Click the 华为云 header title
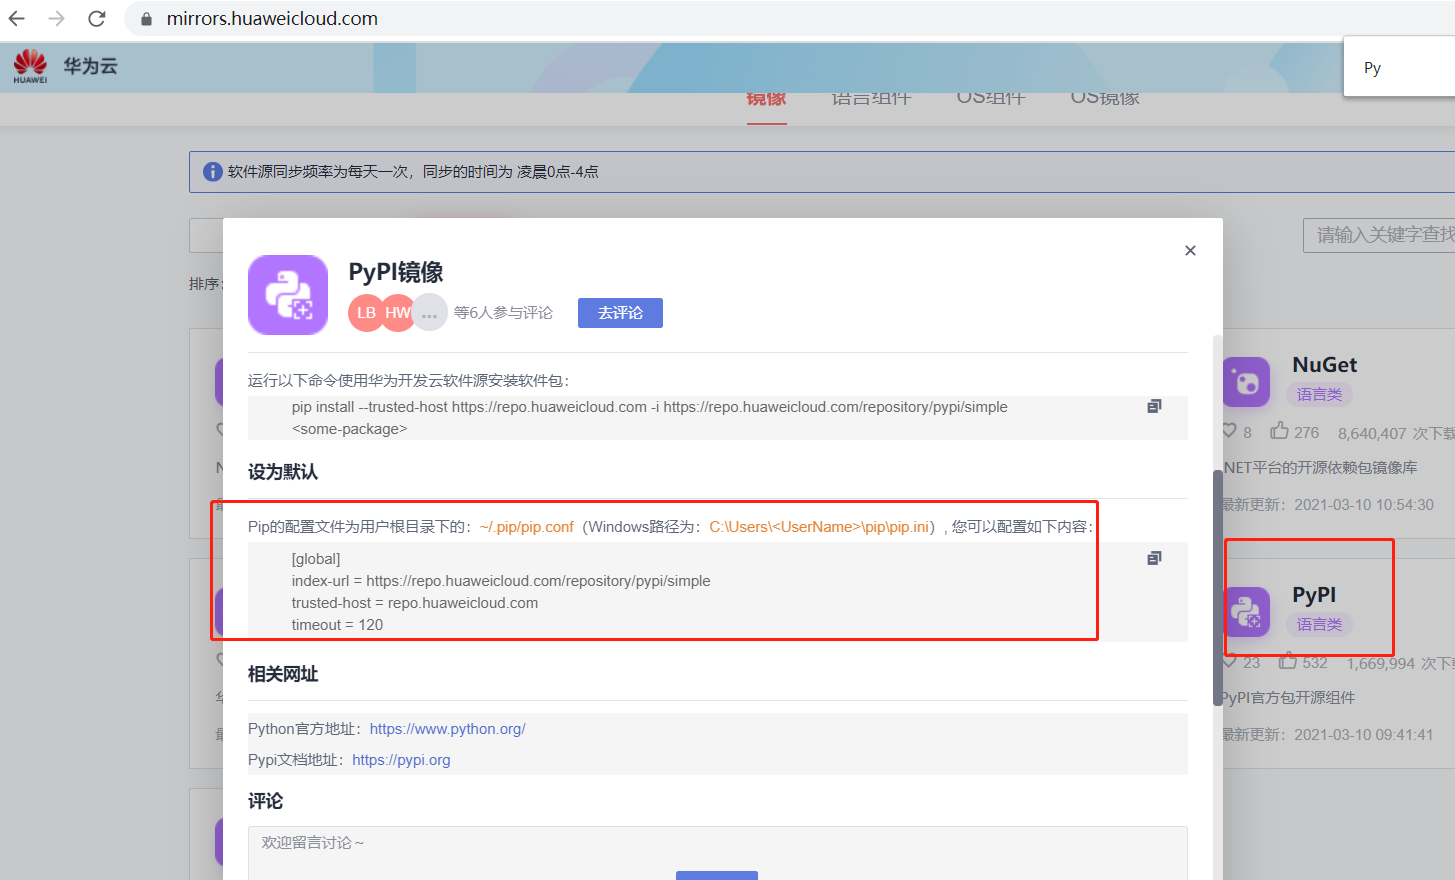Screen dimensions: 1455x880 [91, 66]
